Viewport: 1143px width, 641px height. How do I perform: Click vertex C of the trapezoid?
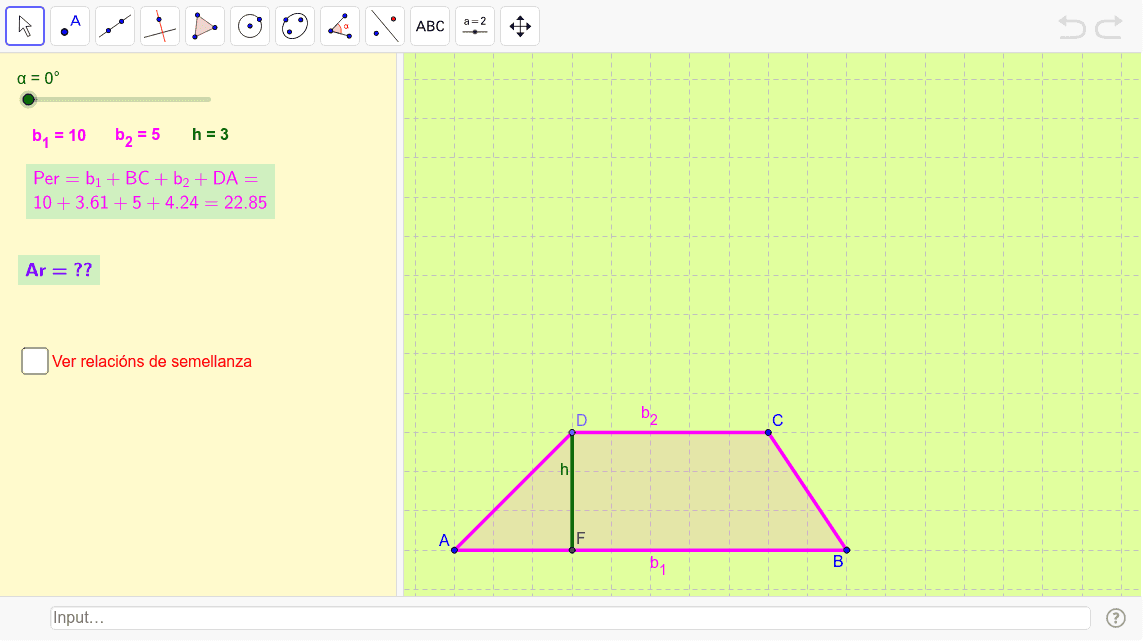(x=768, y=432)
